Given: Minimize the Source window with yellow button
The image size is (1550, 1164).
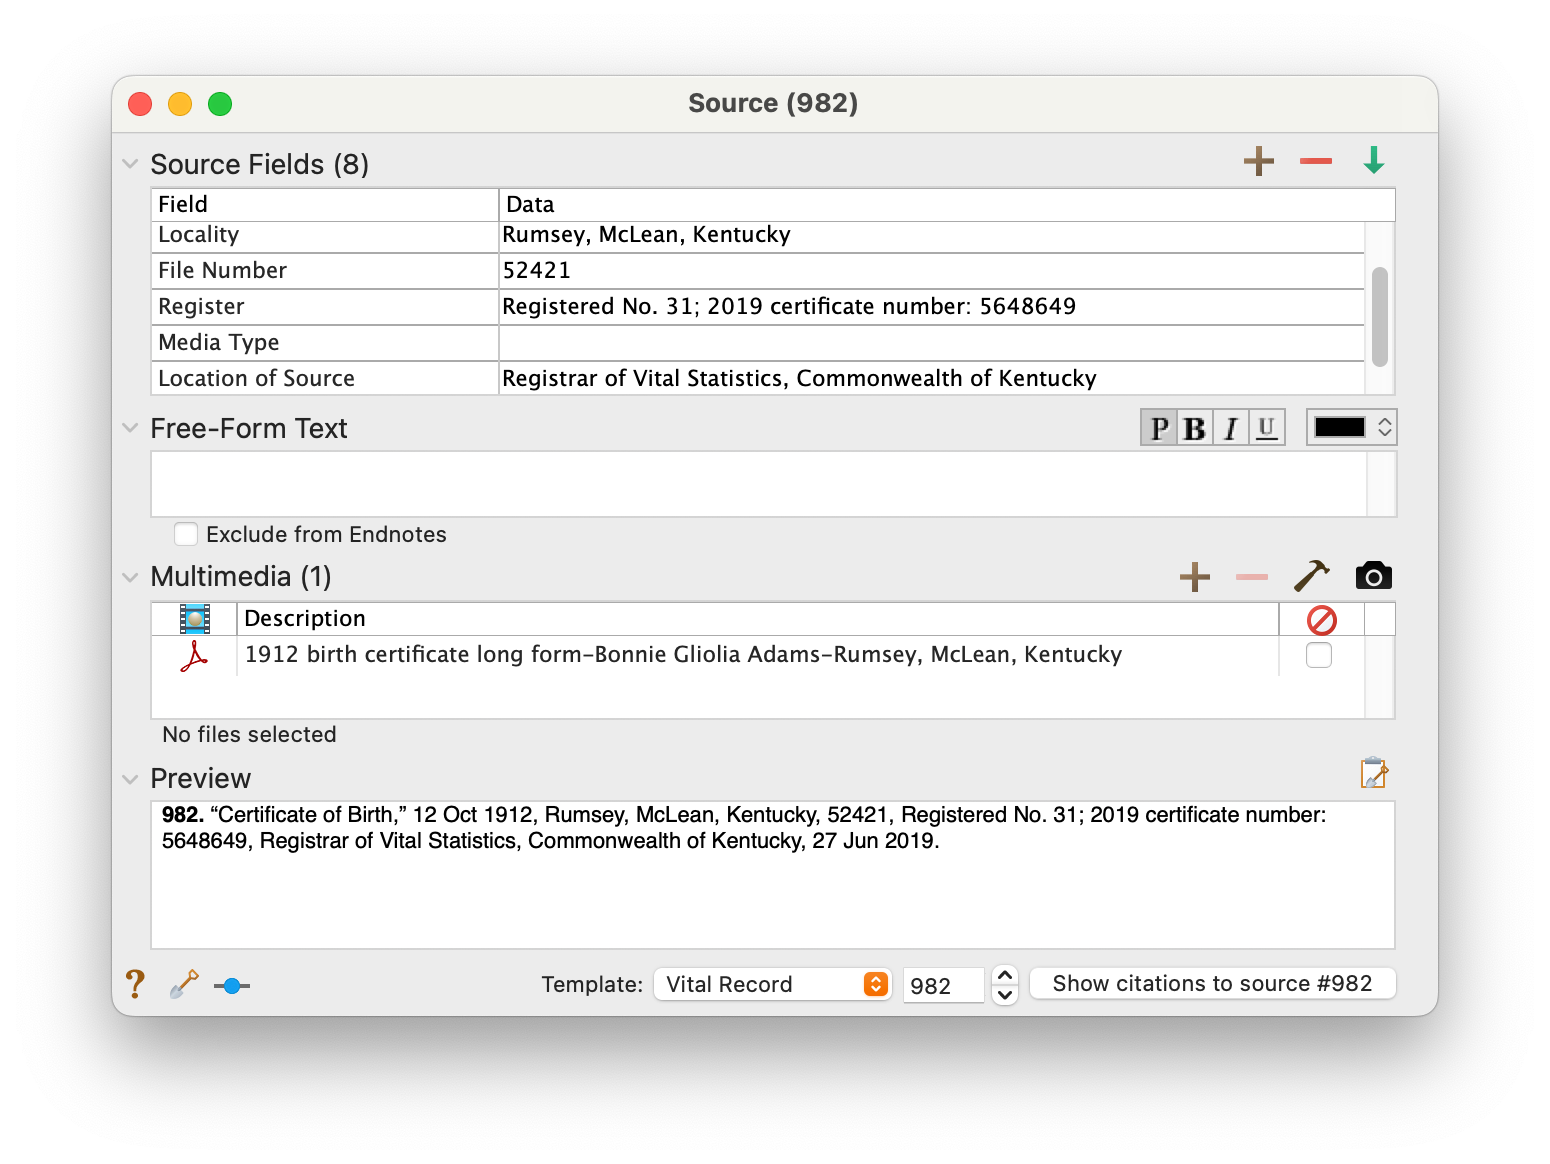Looking at the screenshot, I should coord(180,104).
